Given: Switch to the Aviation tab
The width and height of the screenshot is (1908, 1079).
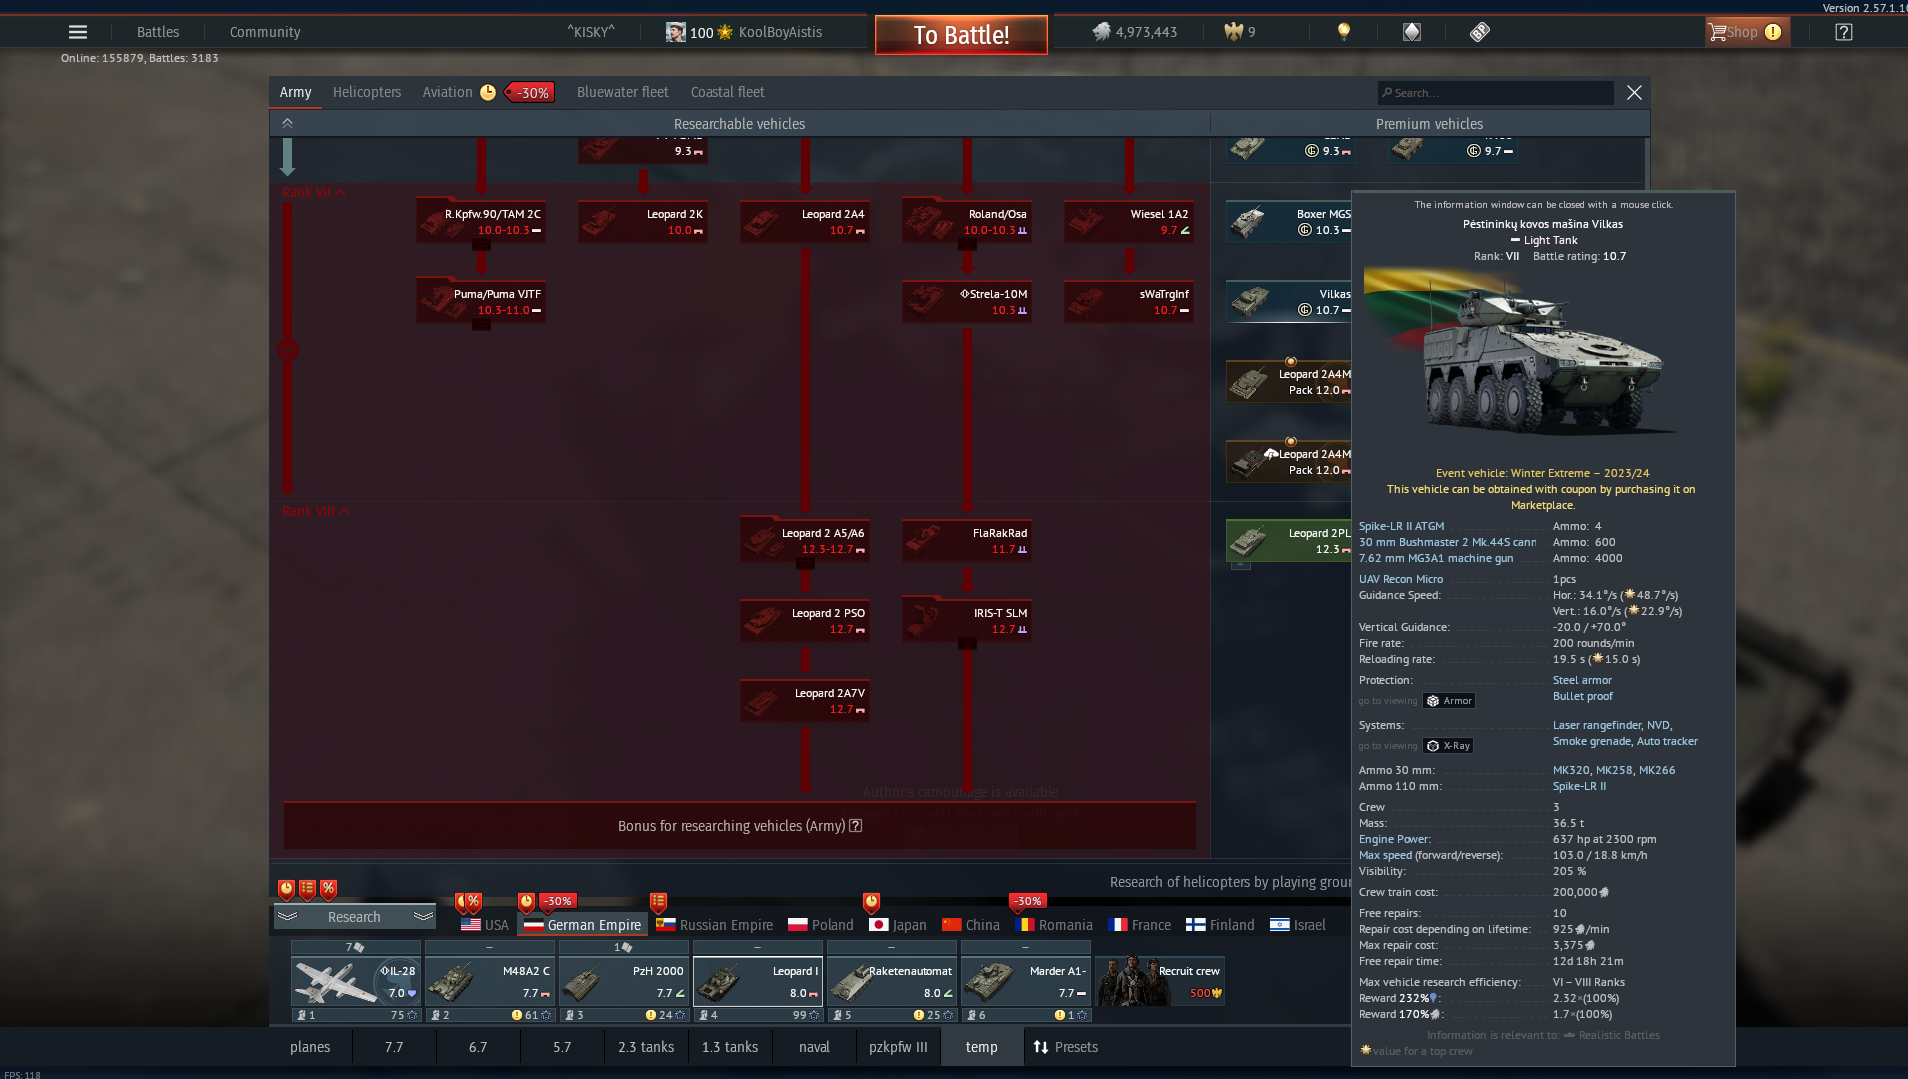Looking at the screenshot, I should tap(447, 92).
